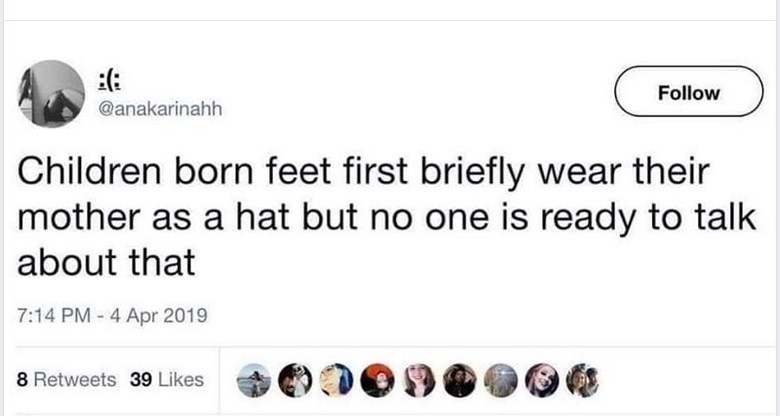View the 8 Retweets list

tap(67, 380)
